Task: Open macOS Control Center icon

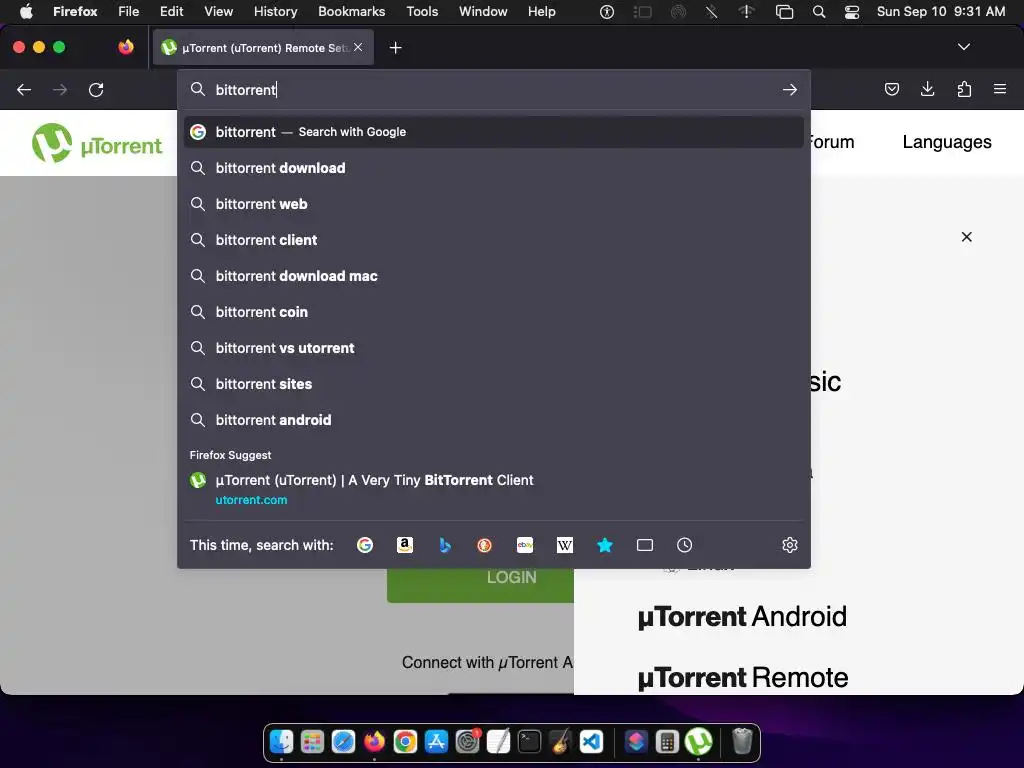Action: (852, 12)
